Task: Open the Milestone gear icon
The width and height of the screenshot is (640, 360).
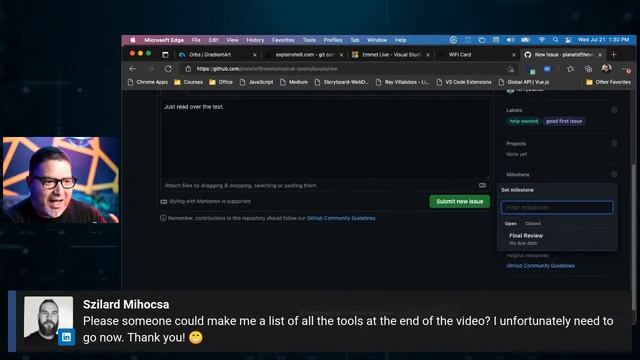Action: 614,175
